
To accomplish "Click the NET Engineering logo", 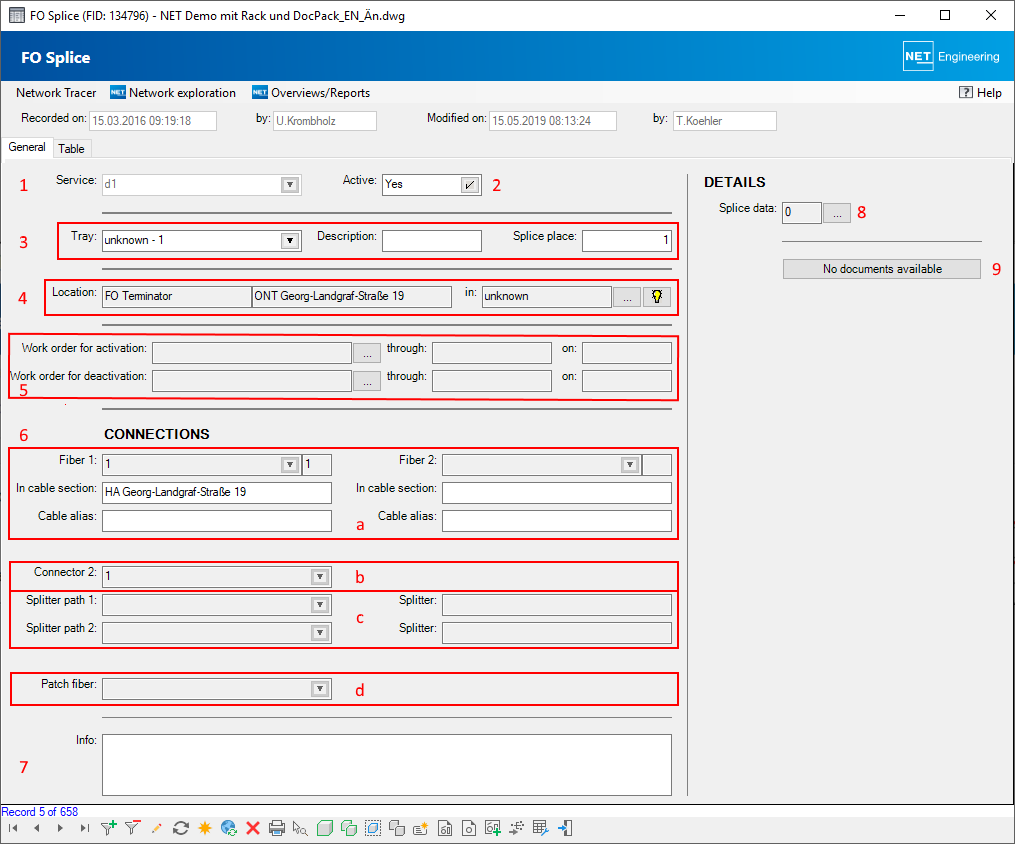I will point(952,56).
